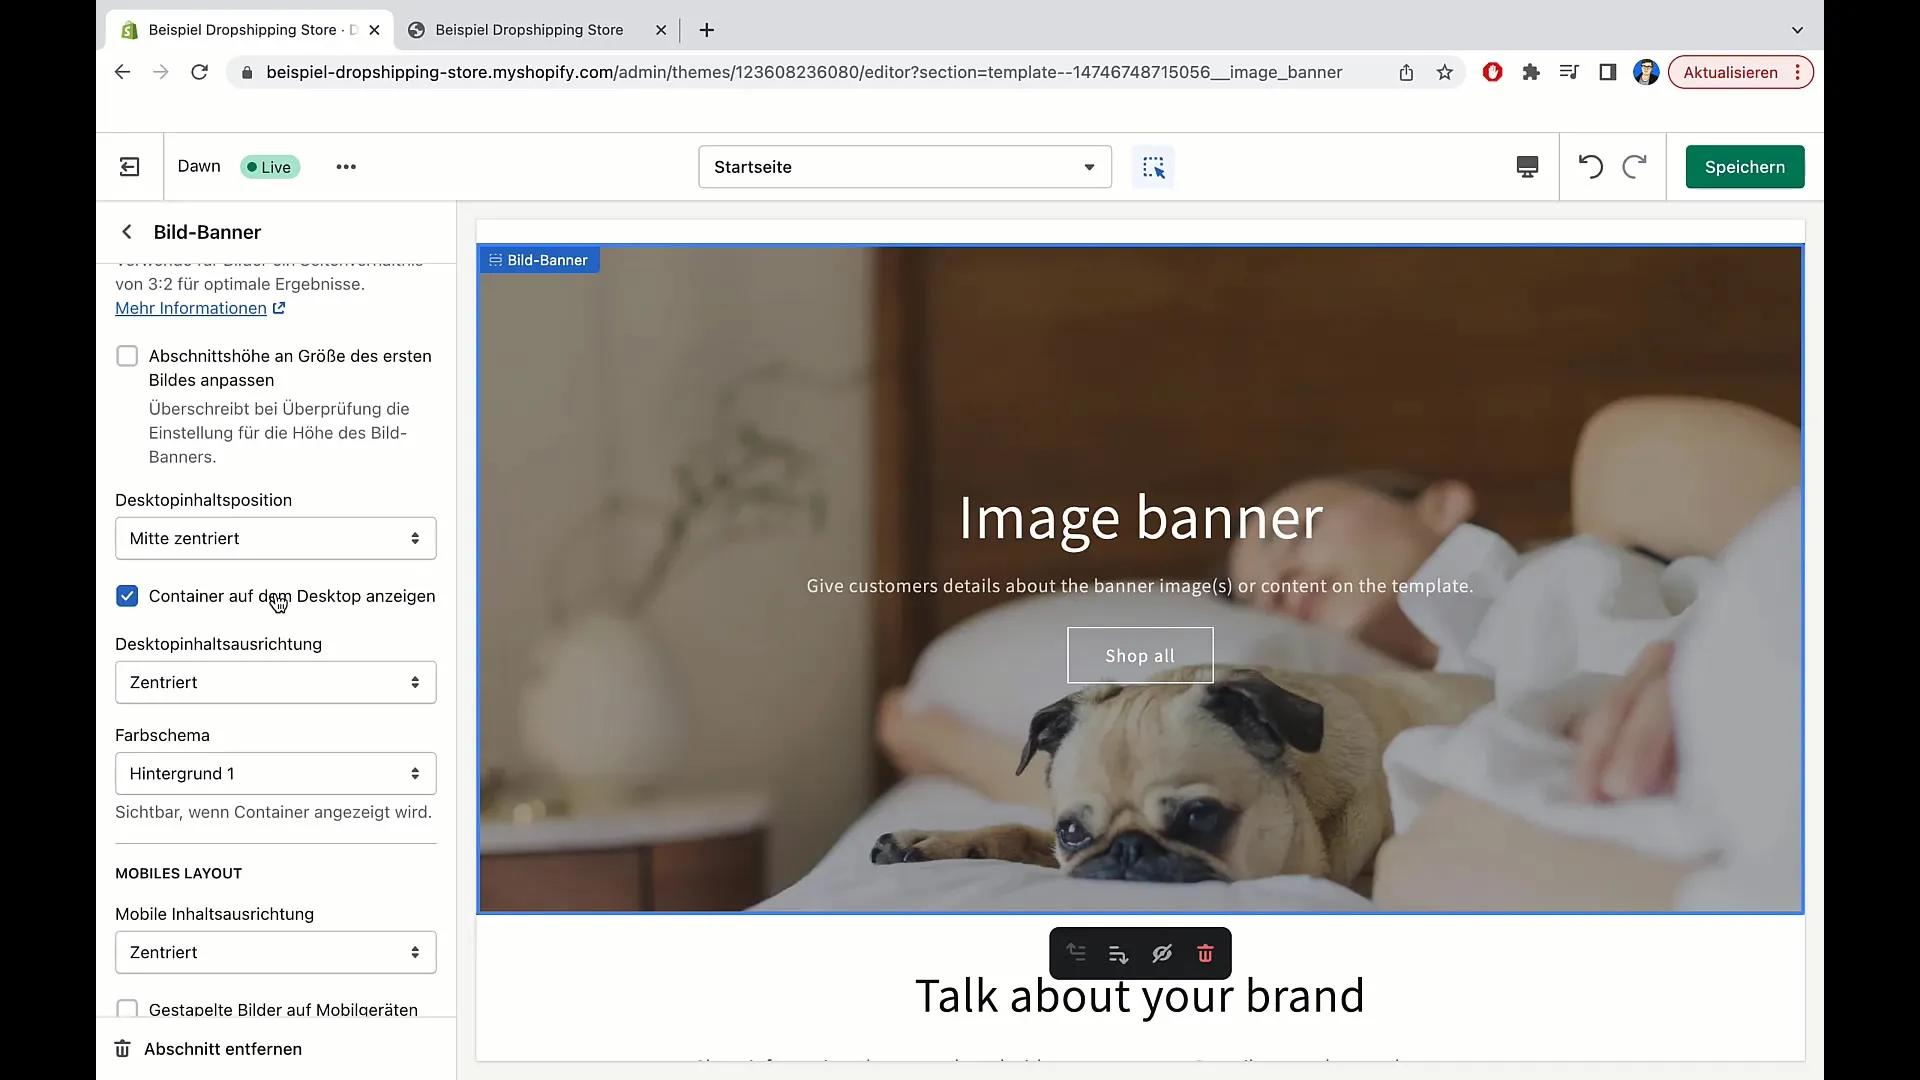1920x1080 pixels.
Task: Click the 'Speichern' button to save changes
Action: coord(1745,166)
